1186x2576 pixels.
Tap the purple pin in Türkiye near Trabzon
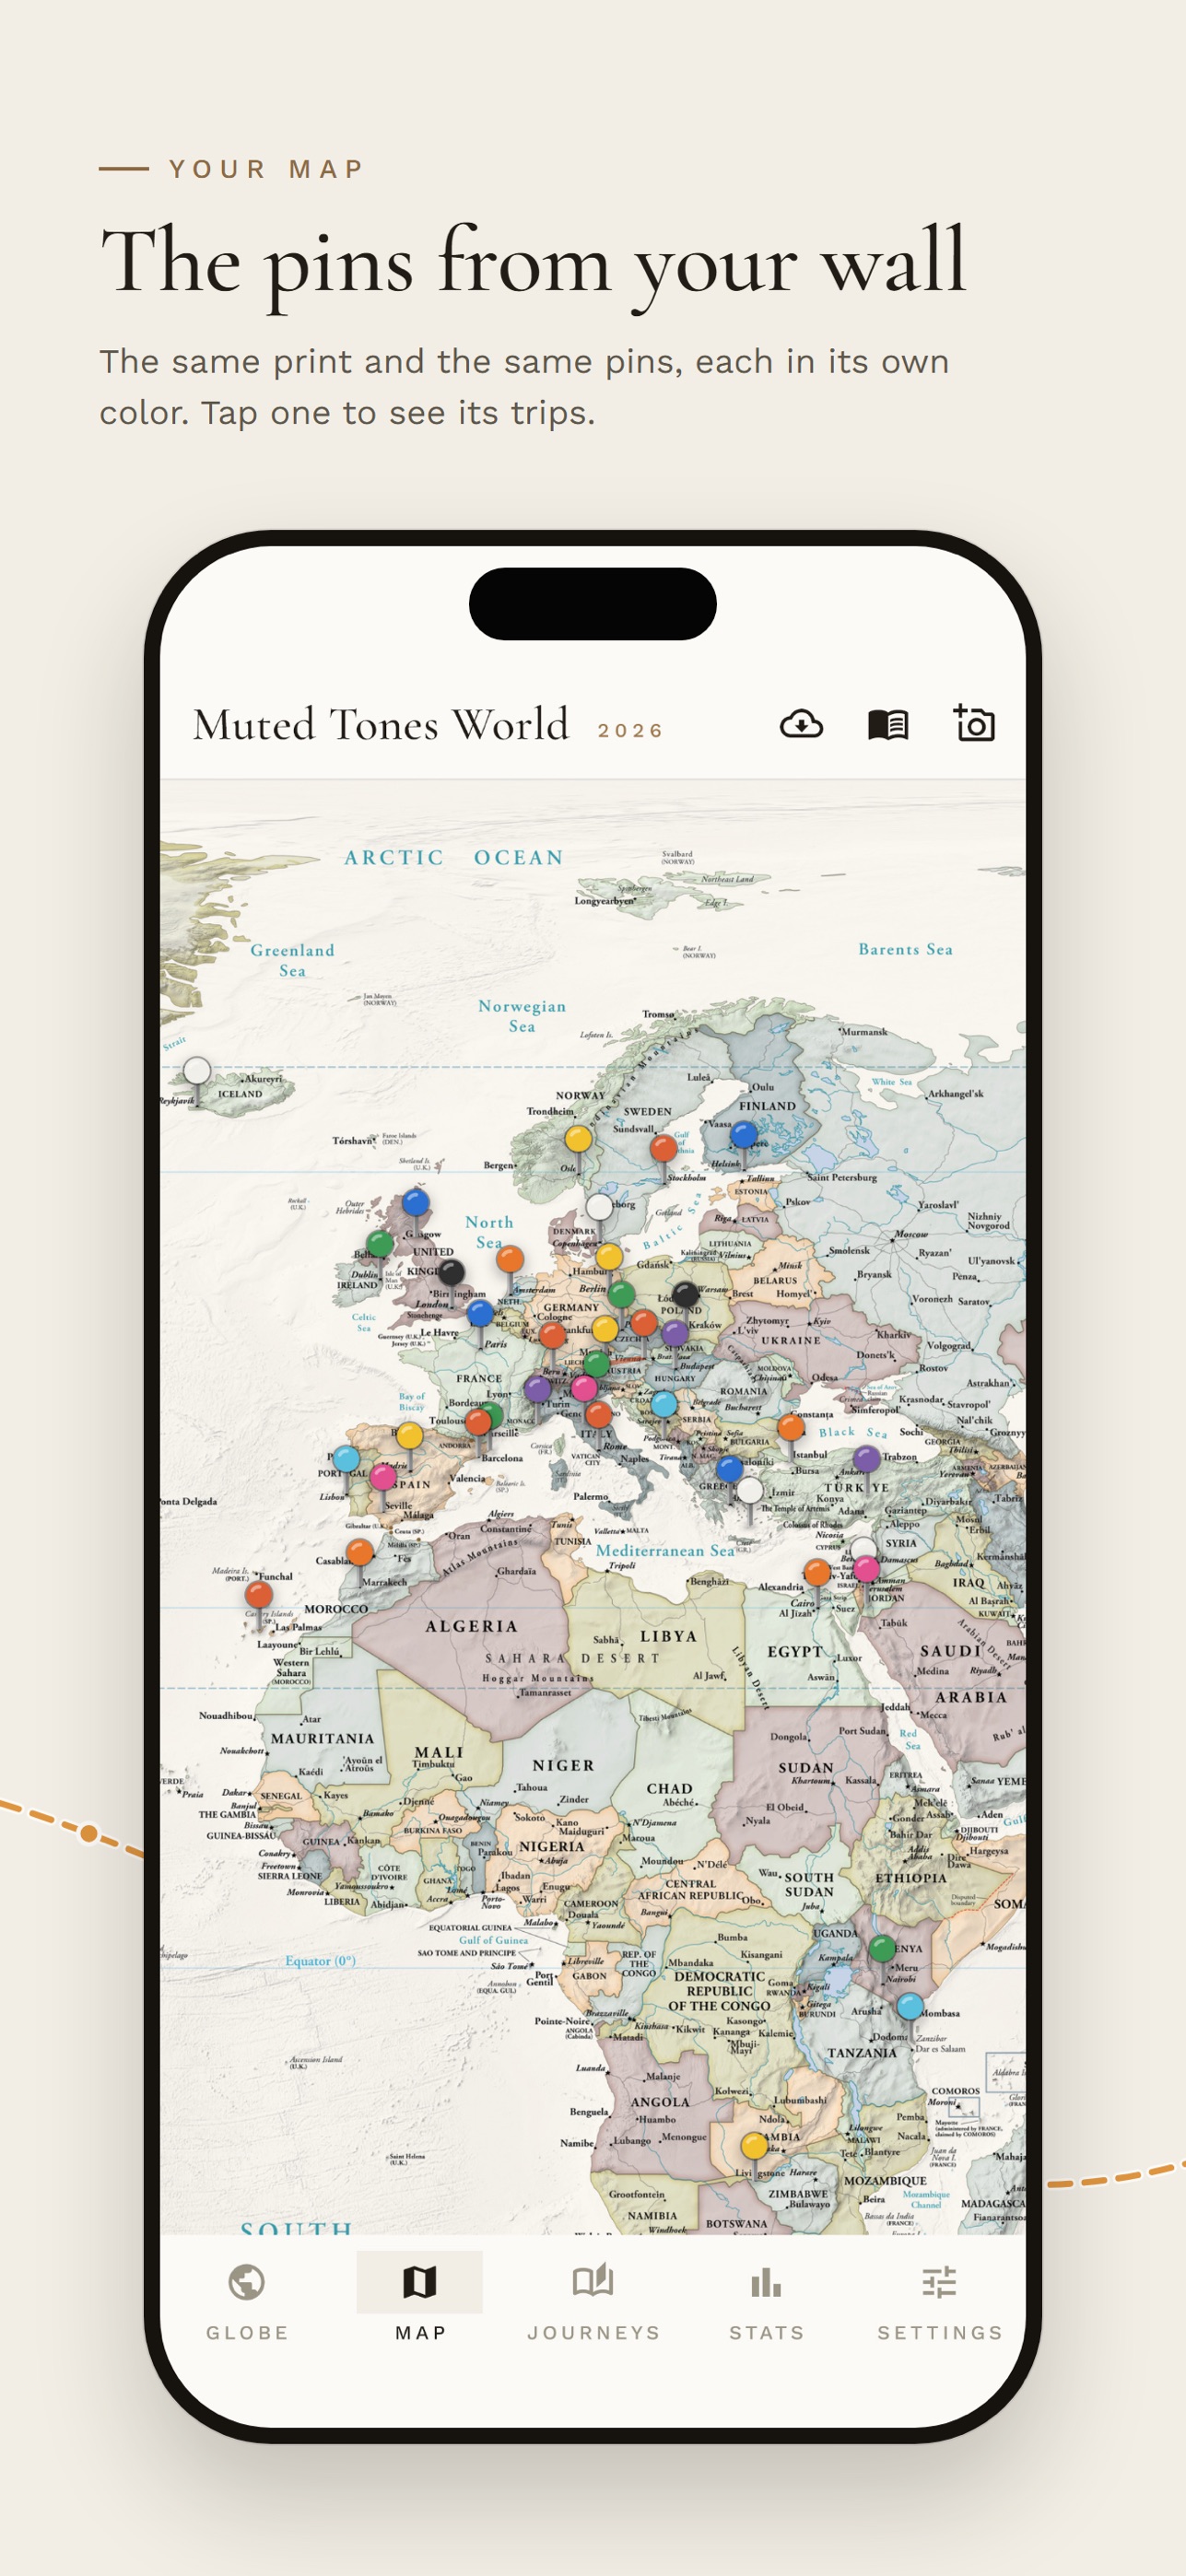pos(867,1458)
